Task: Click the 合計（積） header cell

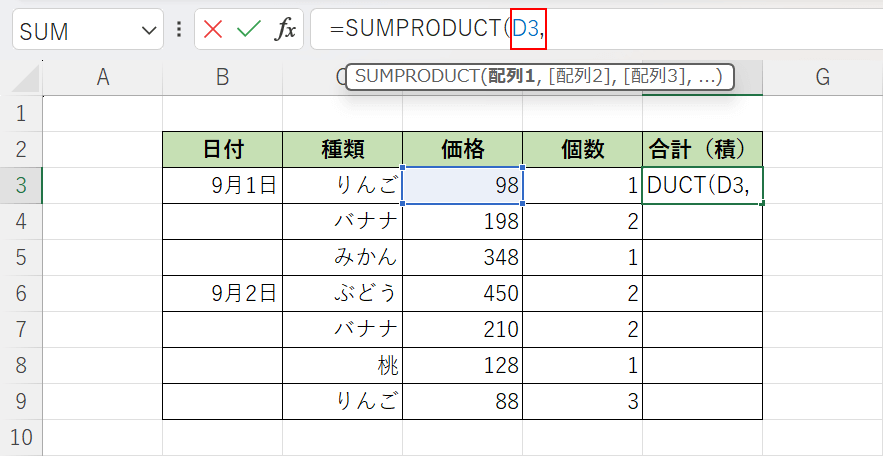Action: pyautogui.click(x=702, y=149)
